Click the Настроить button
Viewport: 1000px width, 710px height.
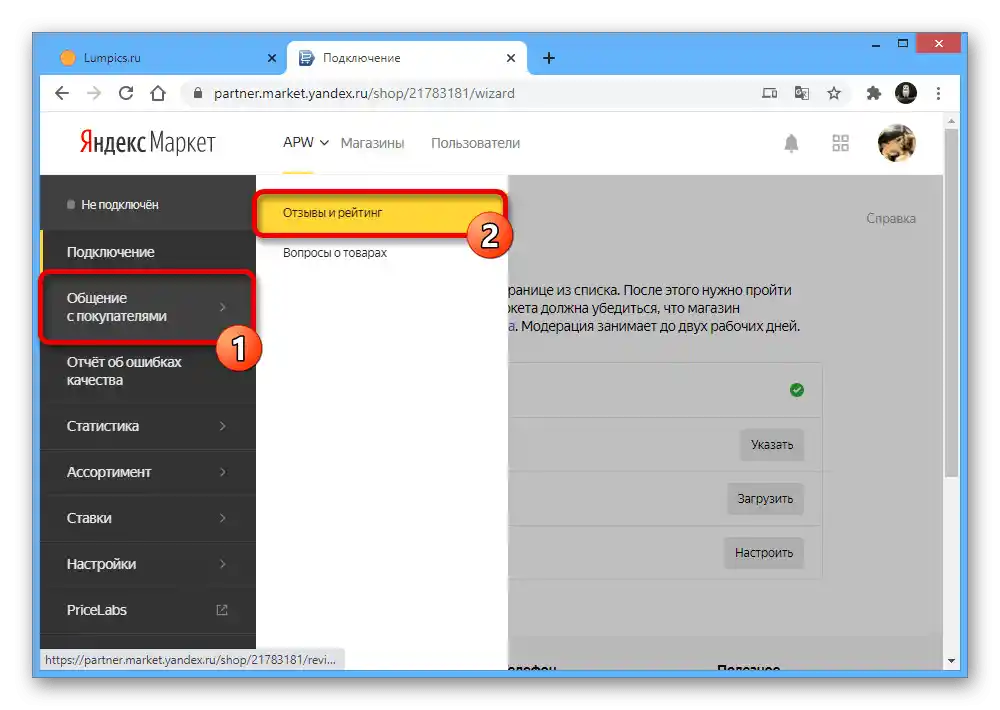pyautogui.click(x=763, y=552)
